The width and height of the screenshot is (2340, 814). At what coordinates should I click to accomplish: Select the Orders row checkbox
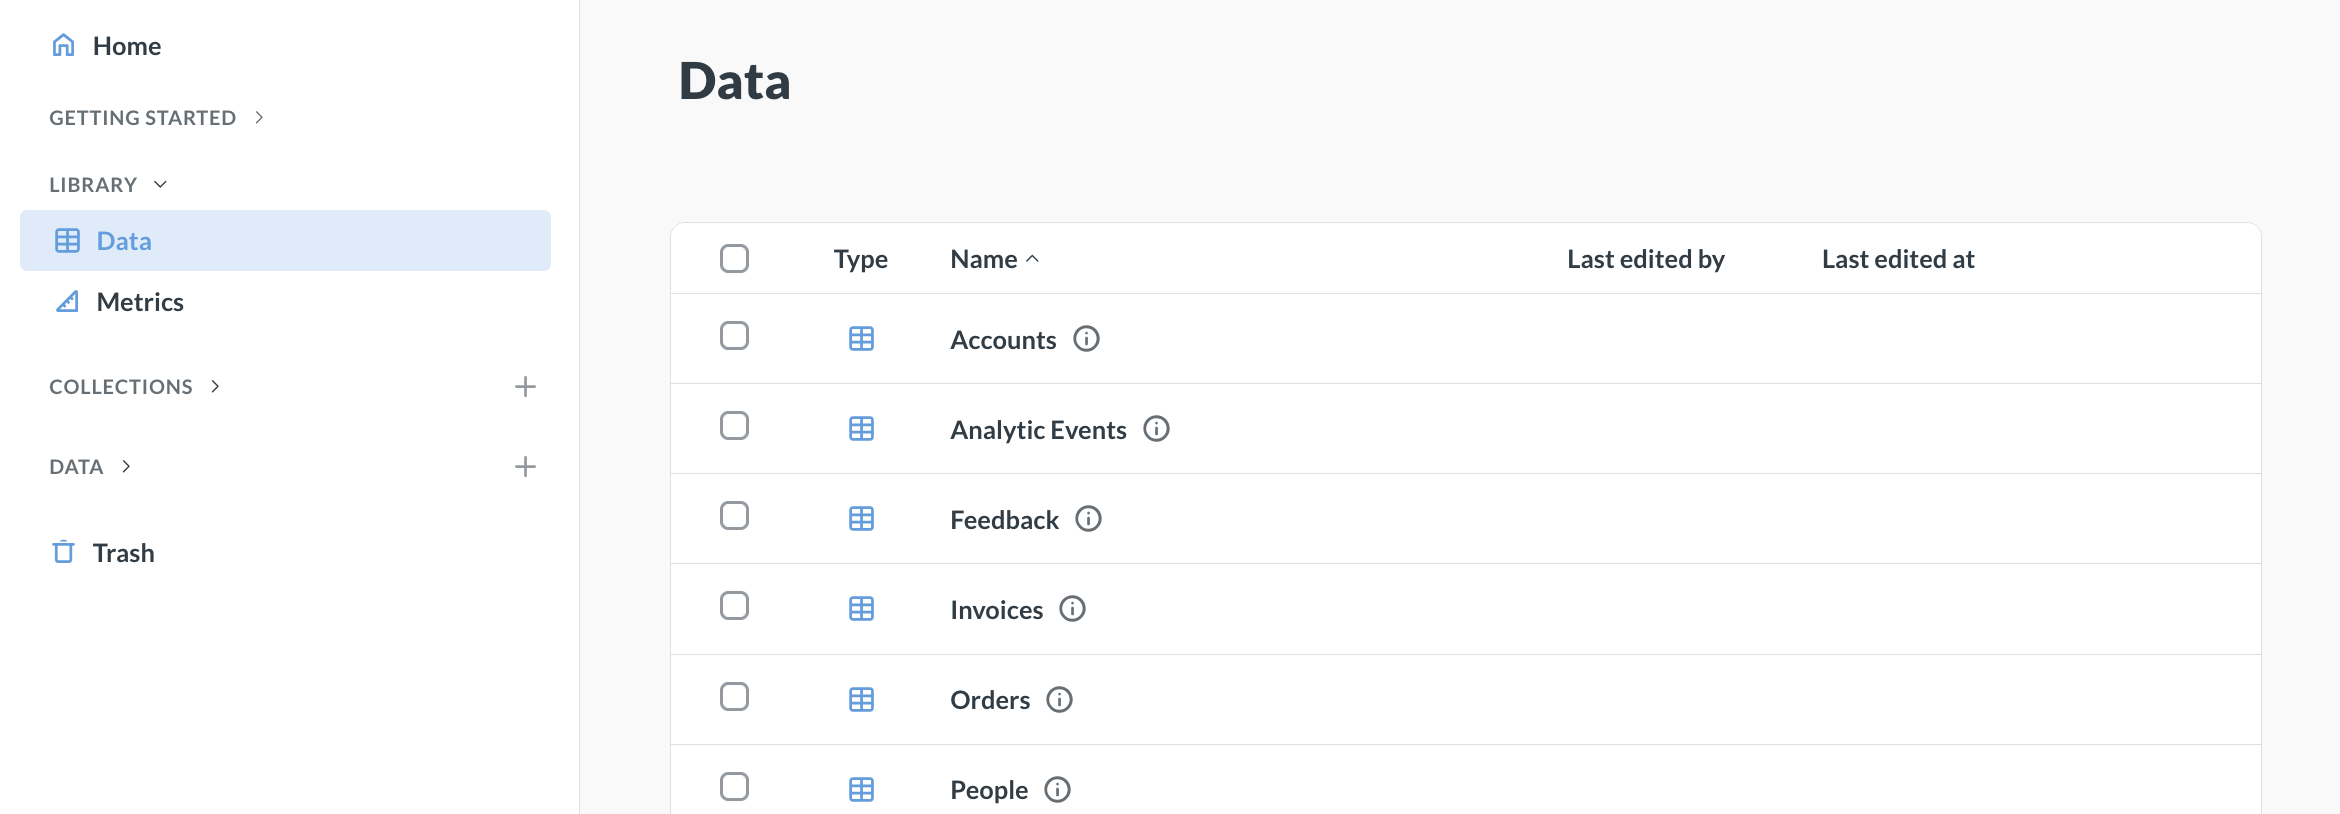(x=734, y=697)
